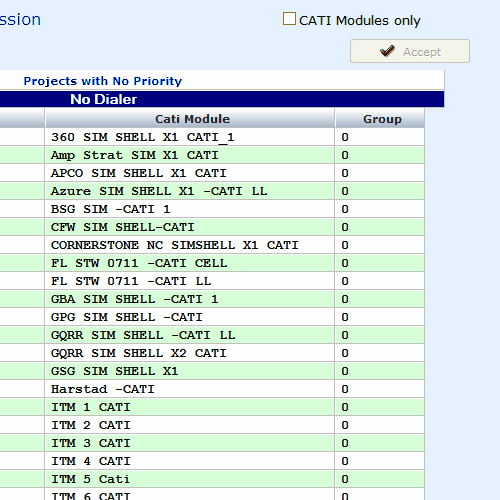Viewport: 500px width, 500px height.
Task: Select the GBA SIM SHELL -CATI 1 row
Action: coord(212,299)
